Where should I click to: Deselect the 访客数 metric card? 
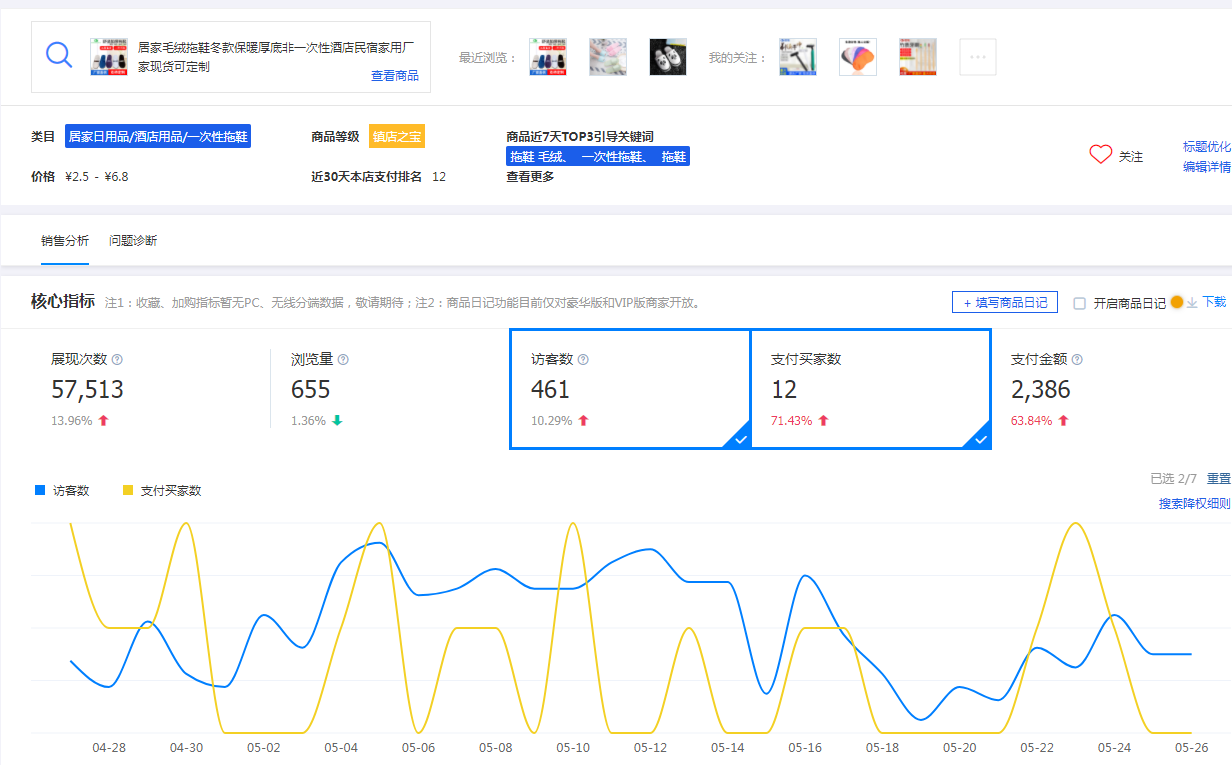(x=630, y=389)
